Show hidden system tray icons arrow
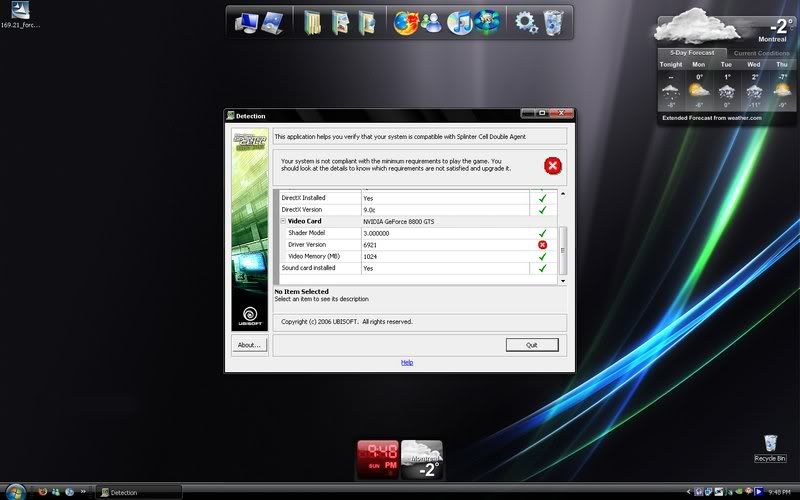 click(x=688, y=492)
